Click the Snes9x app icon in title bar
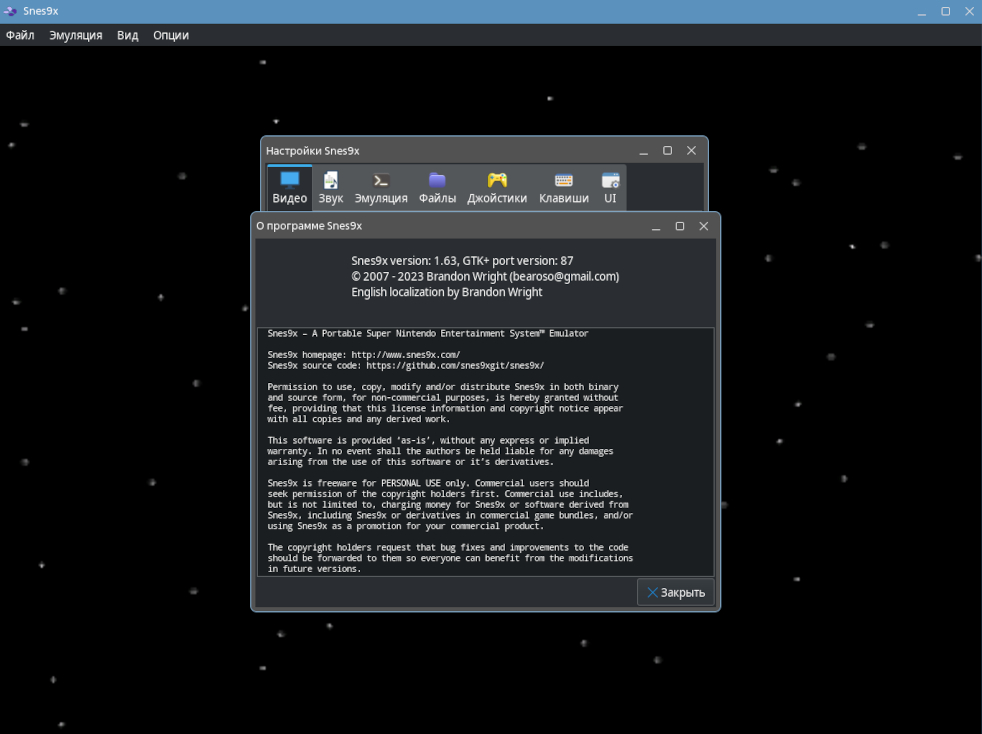982x734 pixels. point(11,11)
